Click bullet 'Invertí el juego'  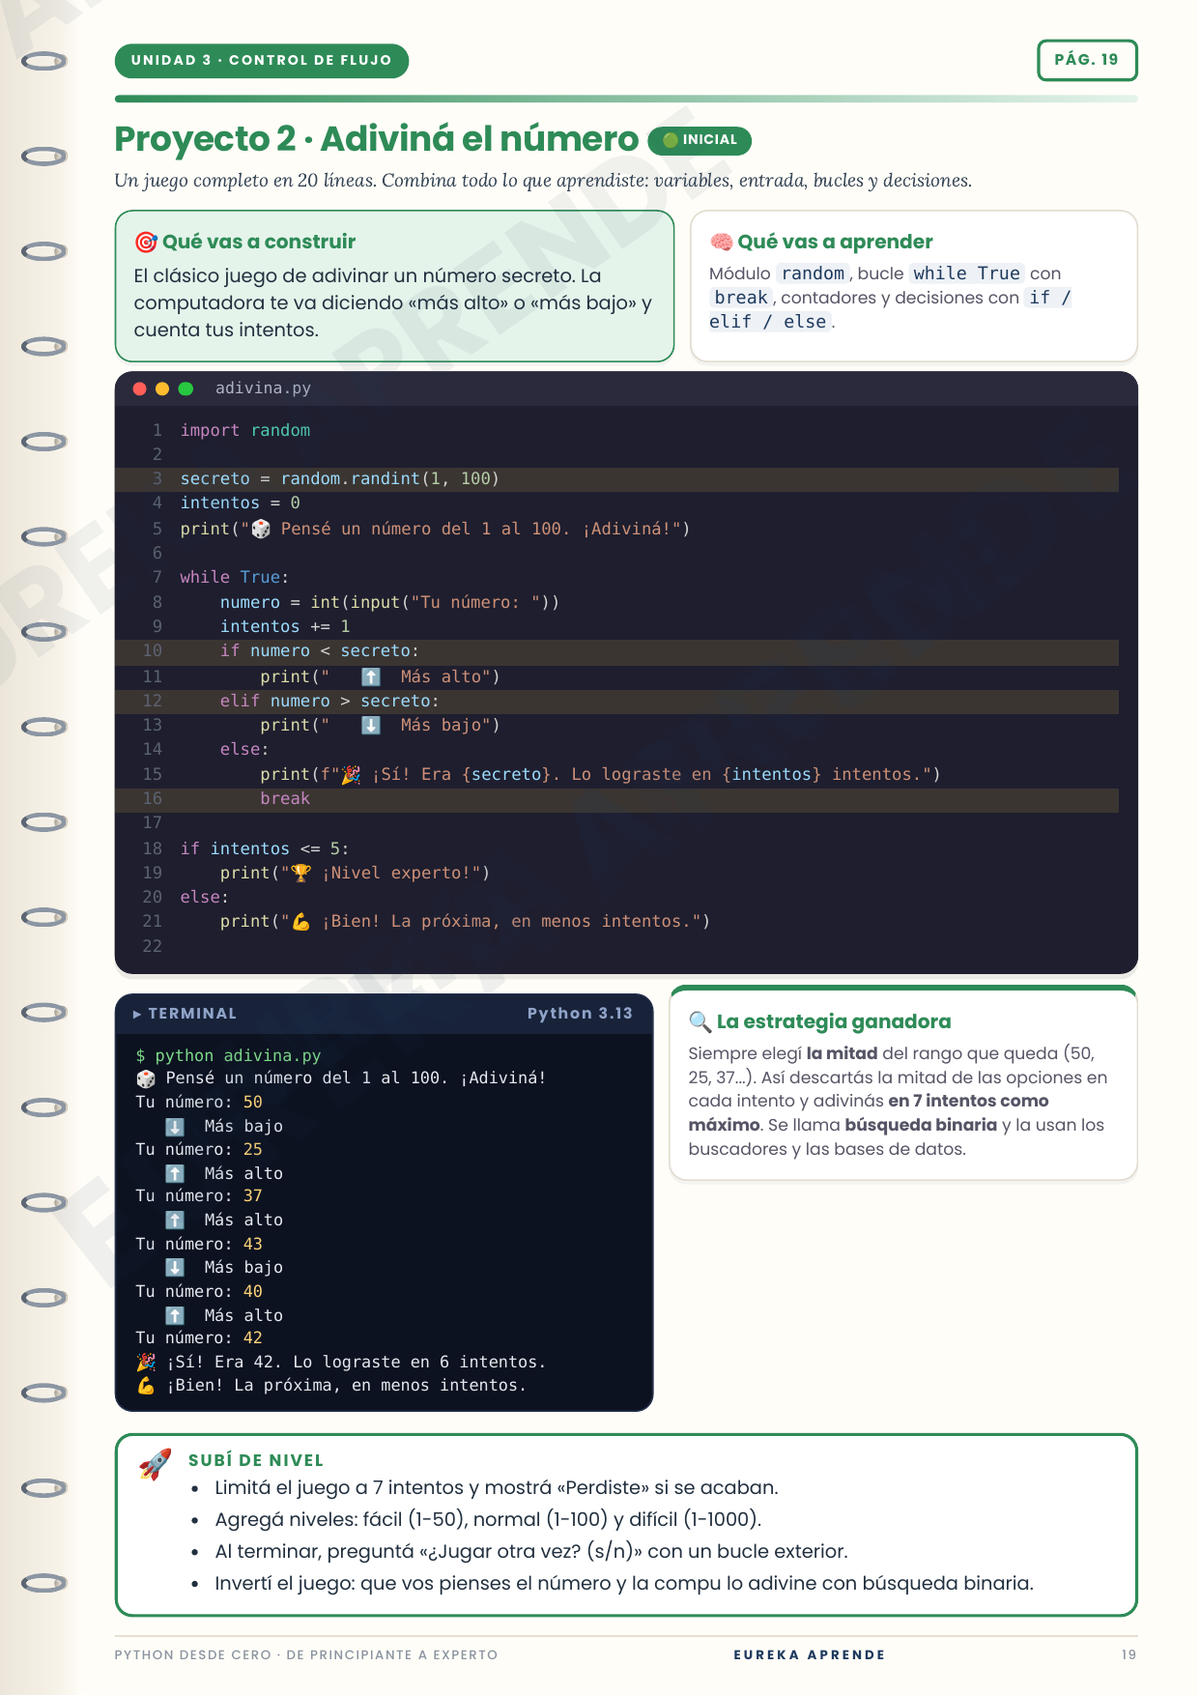coord(624,1584)
